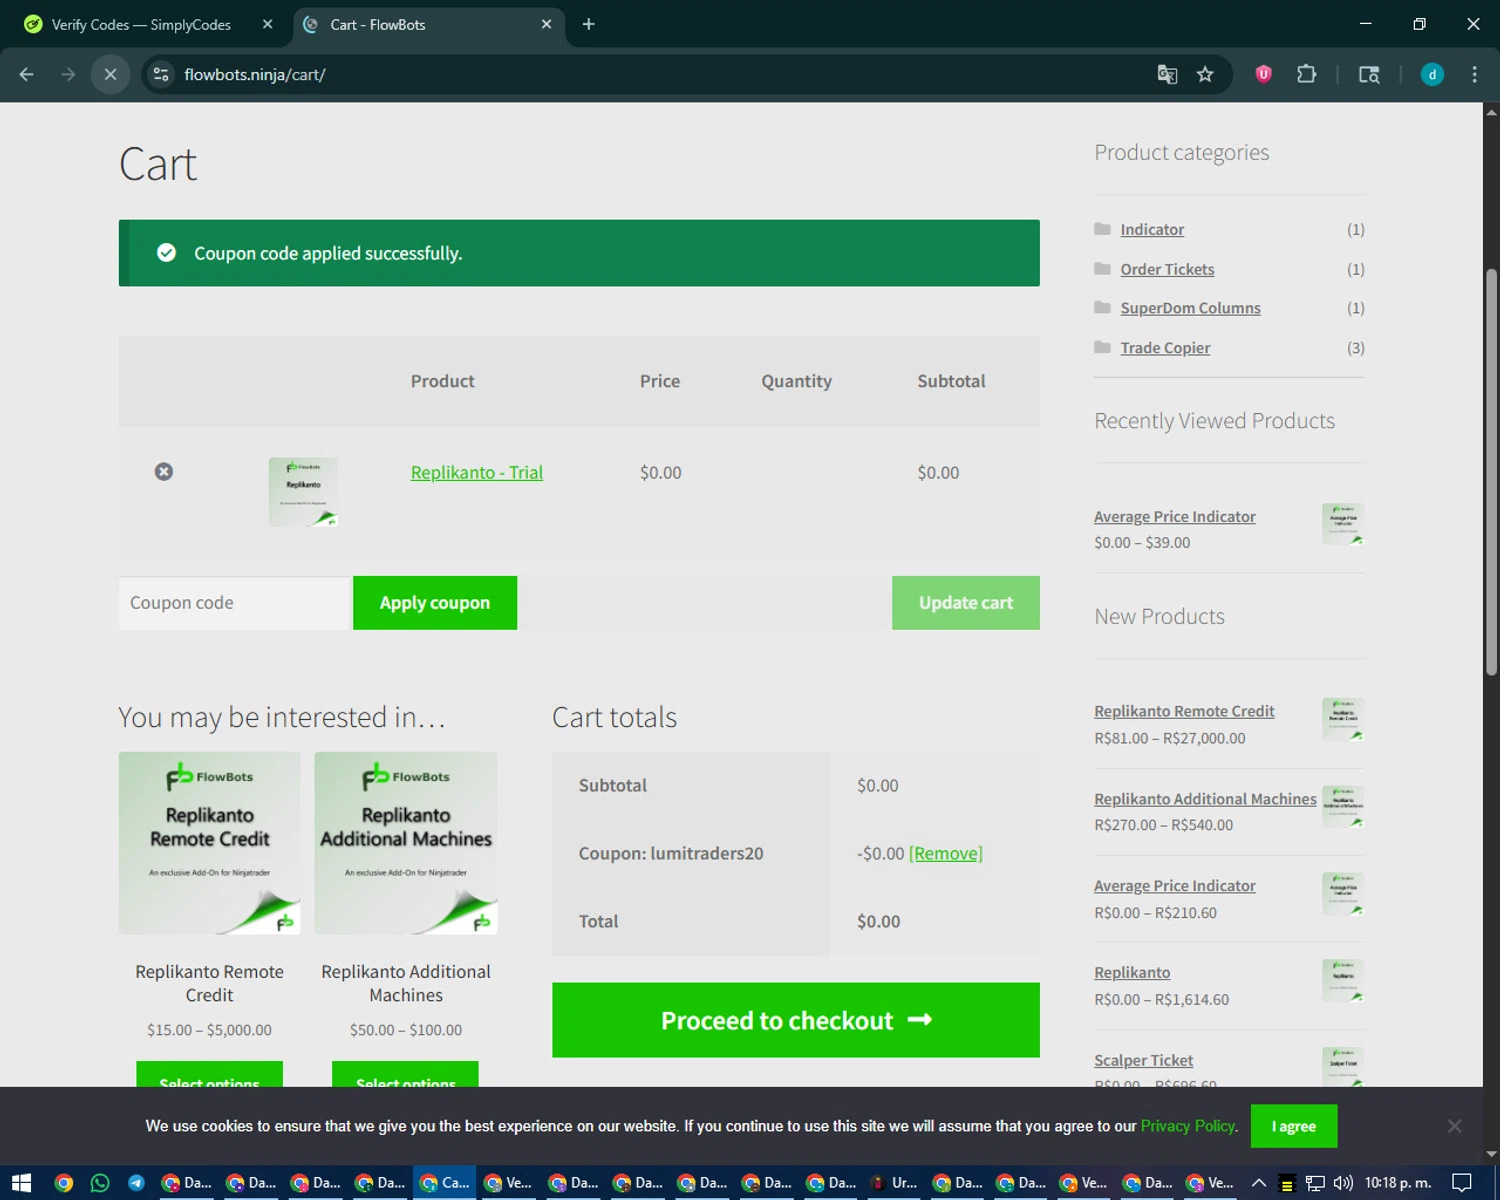The image size is (1500, 1200).
Task: Click the Replikanto Remote Credit suggestion title
Action: point(210,983)
